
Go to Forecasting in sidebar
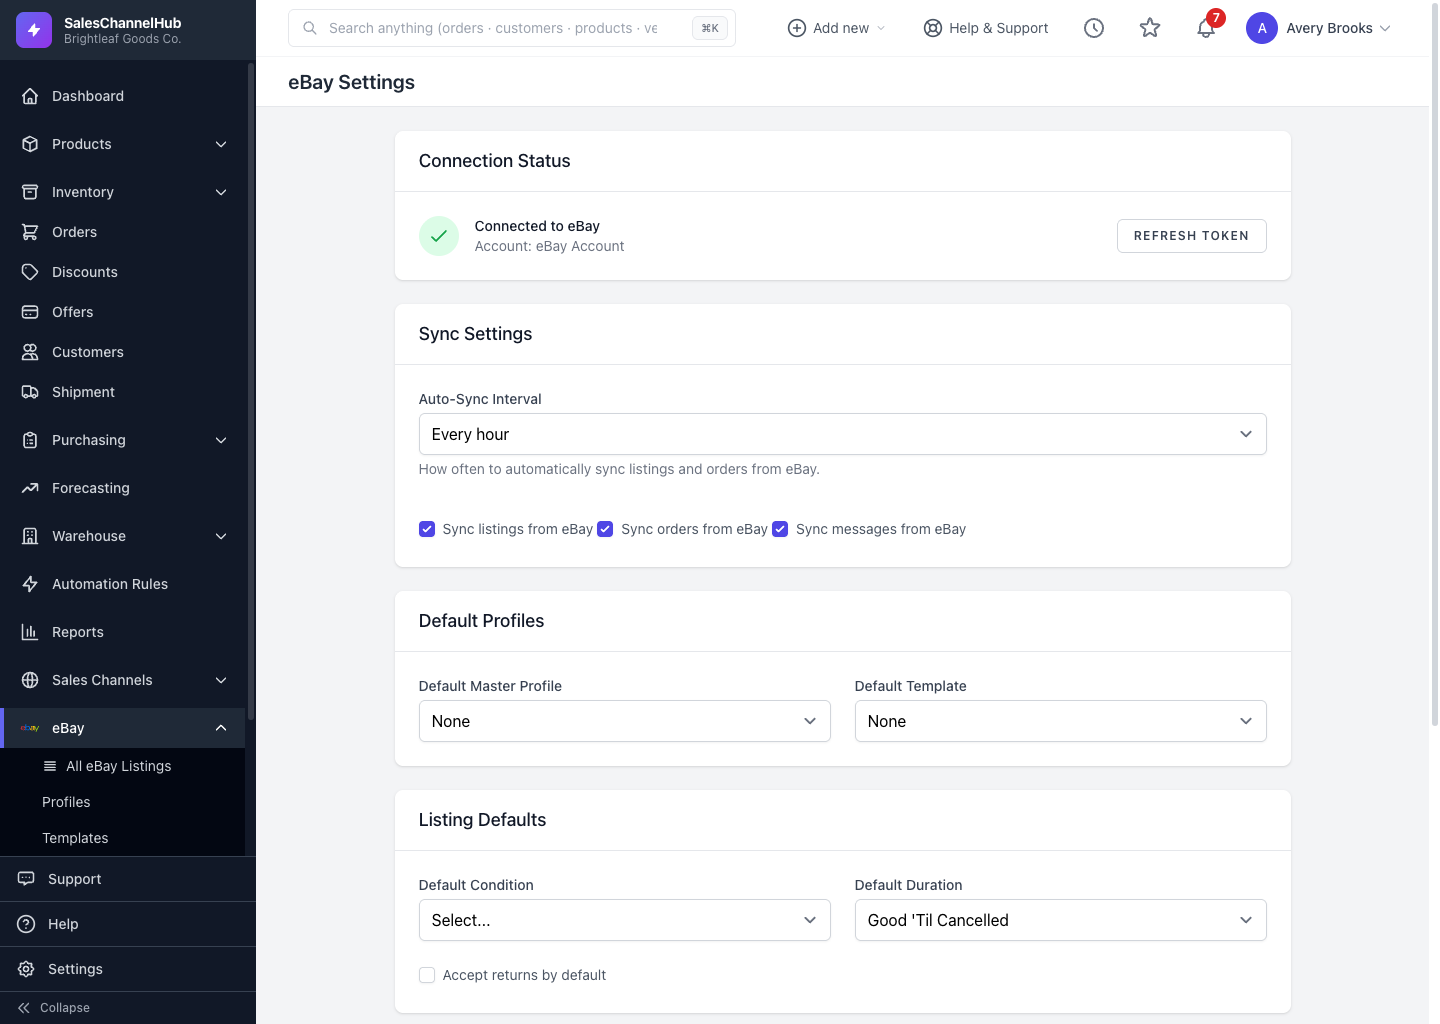(x=122, y=488)
